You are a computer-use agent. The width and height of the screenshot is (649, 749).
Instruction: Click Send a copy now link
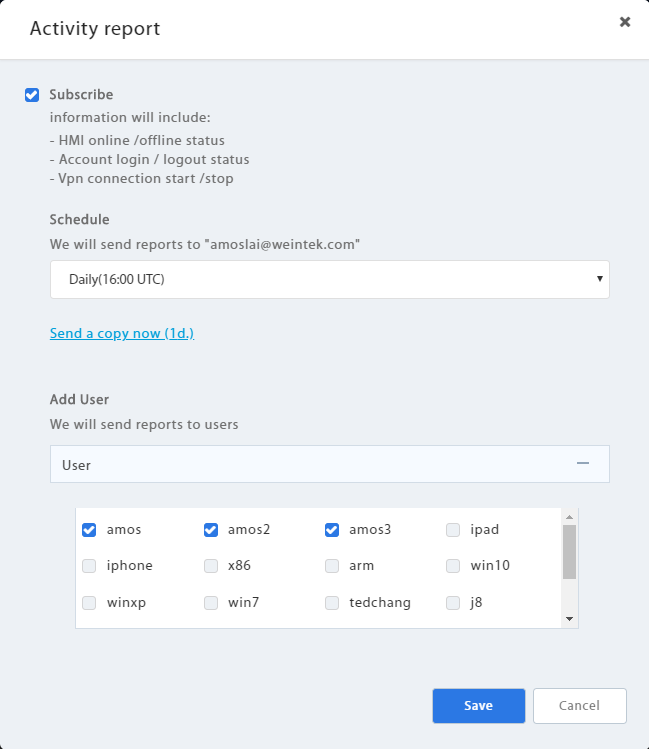pyautogui.click(x=122, y=333)
